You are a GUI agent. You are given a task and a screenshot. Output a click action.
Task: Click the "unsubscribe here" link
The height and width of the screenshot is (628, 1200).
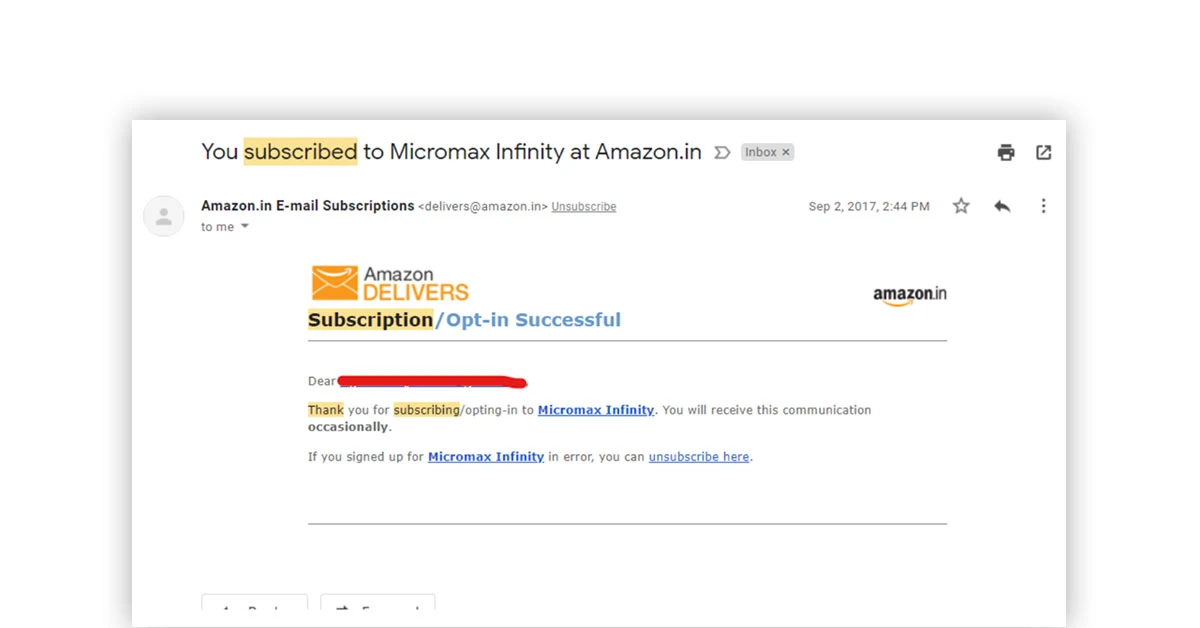pos(698,457)
